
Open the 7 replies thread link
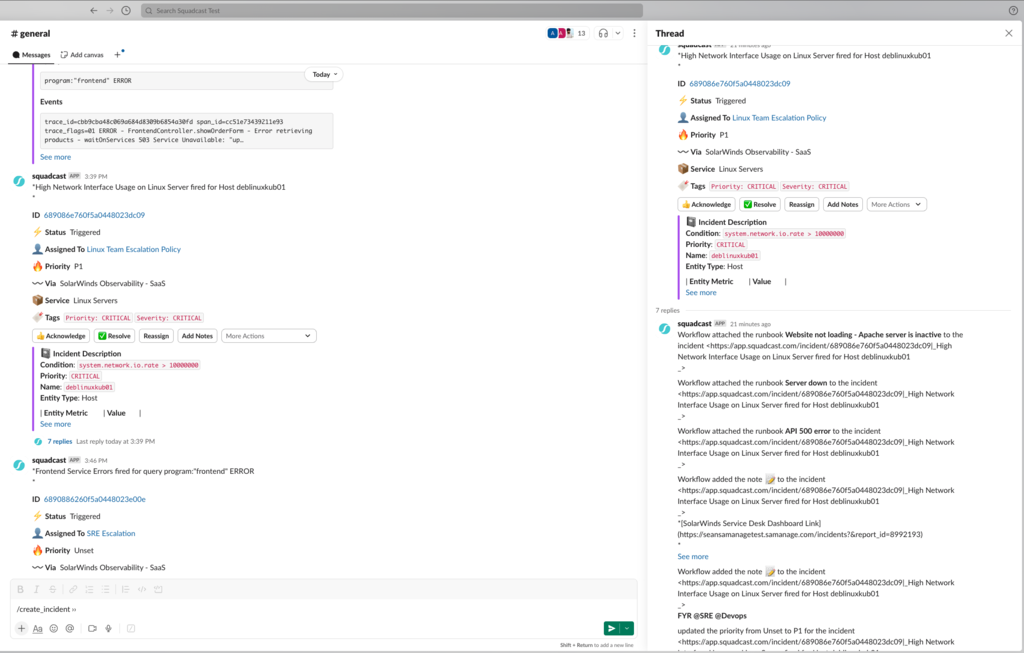pyautogui.click(x=60, y=441)
